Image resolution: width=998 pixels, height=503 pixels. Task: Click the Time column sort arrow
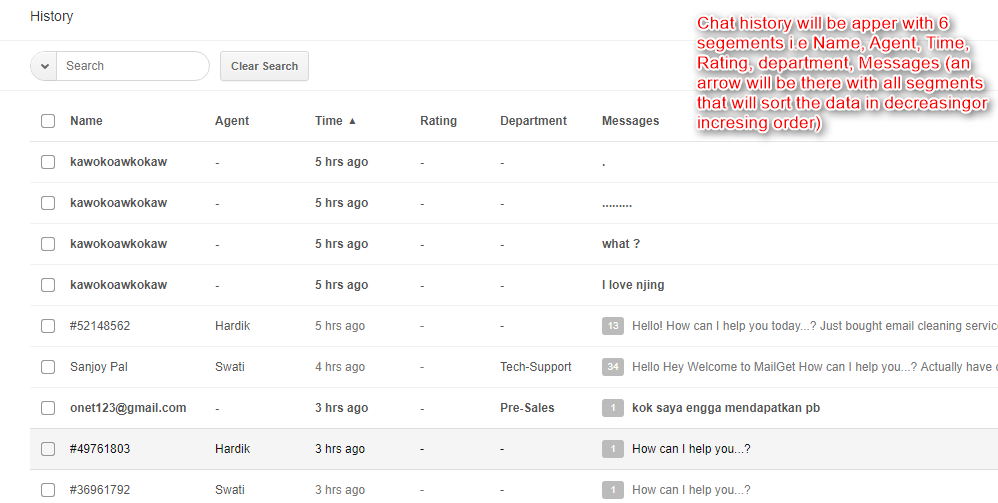click(x=352, y=121)
